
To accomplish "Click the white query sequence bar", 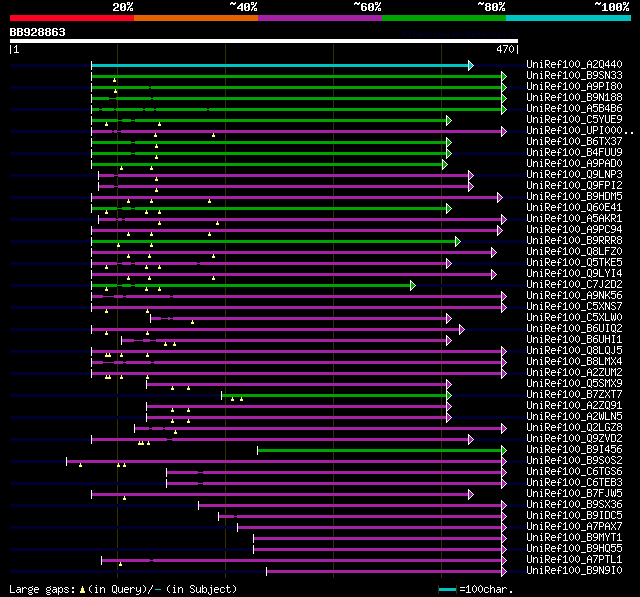I will point(264,41).
